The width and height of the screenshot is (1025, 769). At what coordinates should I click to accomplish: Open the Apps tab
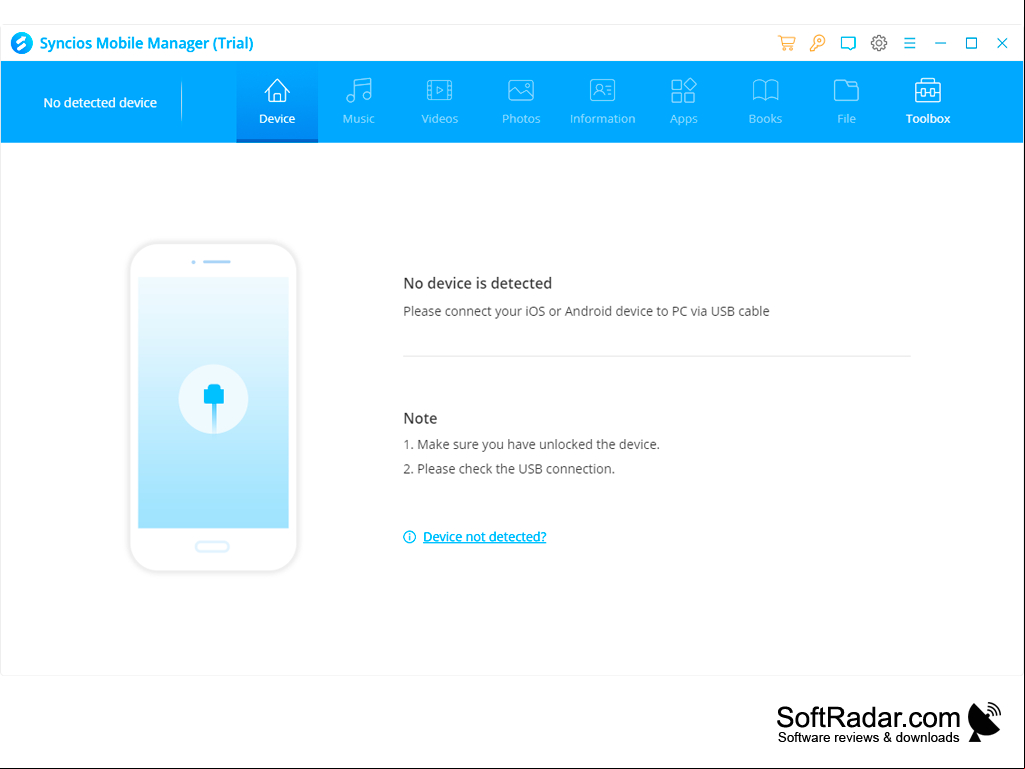684,102
